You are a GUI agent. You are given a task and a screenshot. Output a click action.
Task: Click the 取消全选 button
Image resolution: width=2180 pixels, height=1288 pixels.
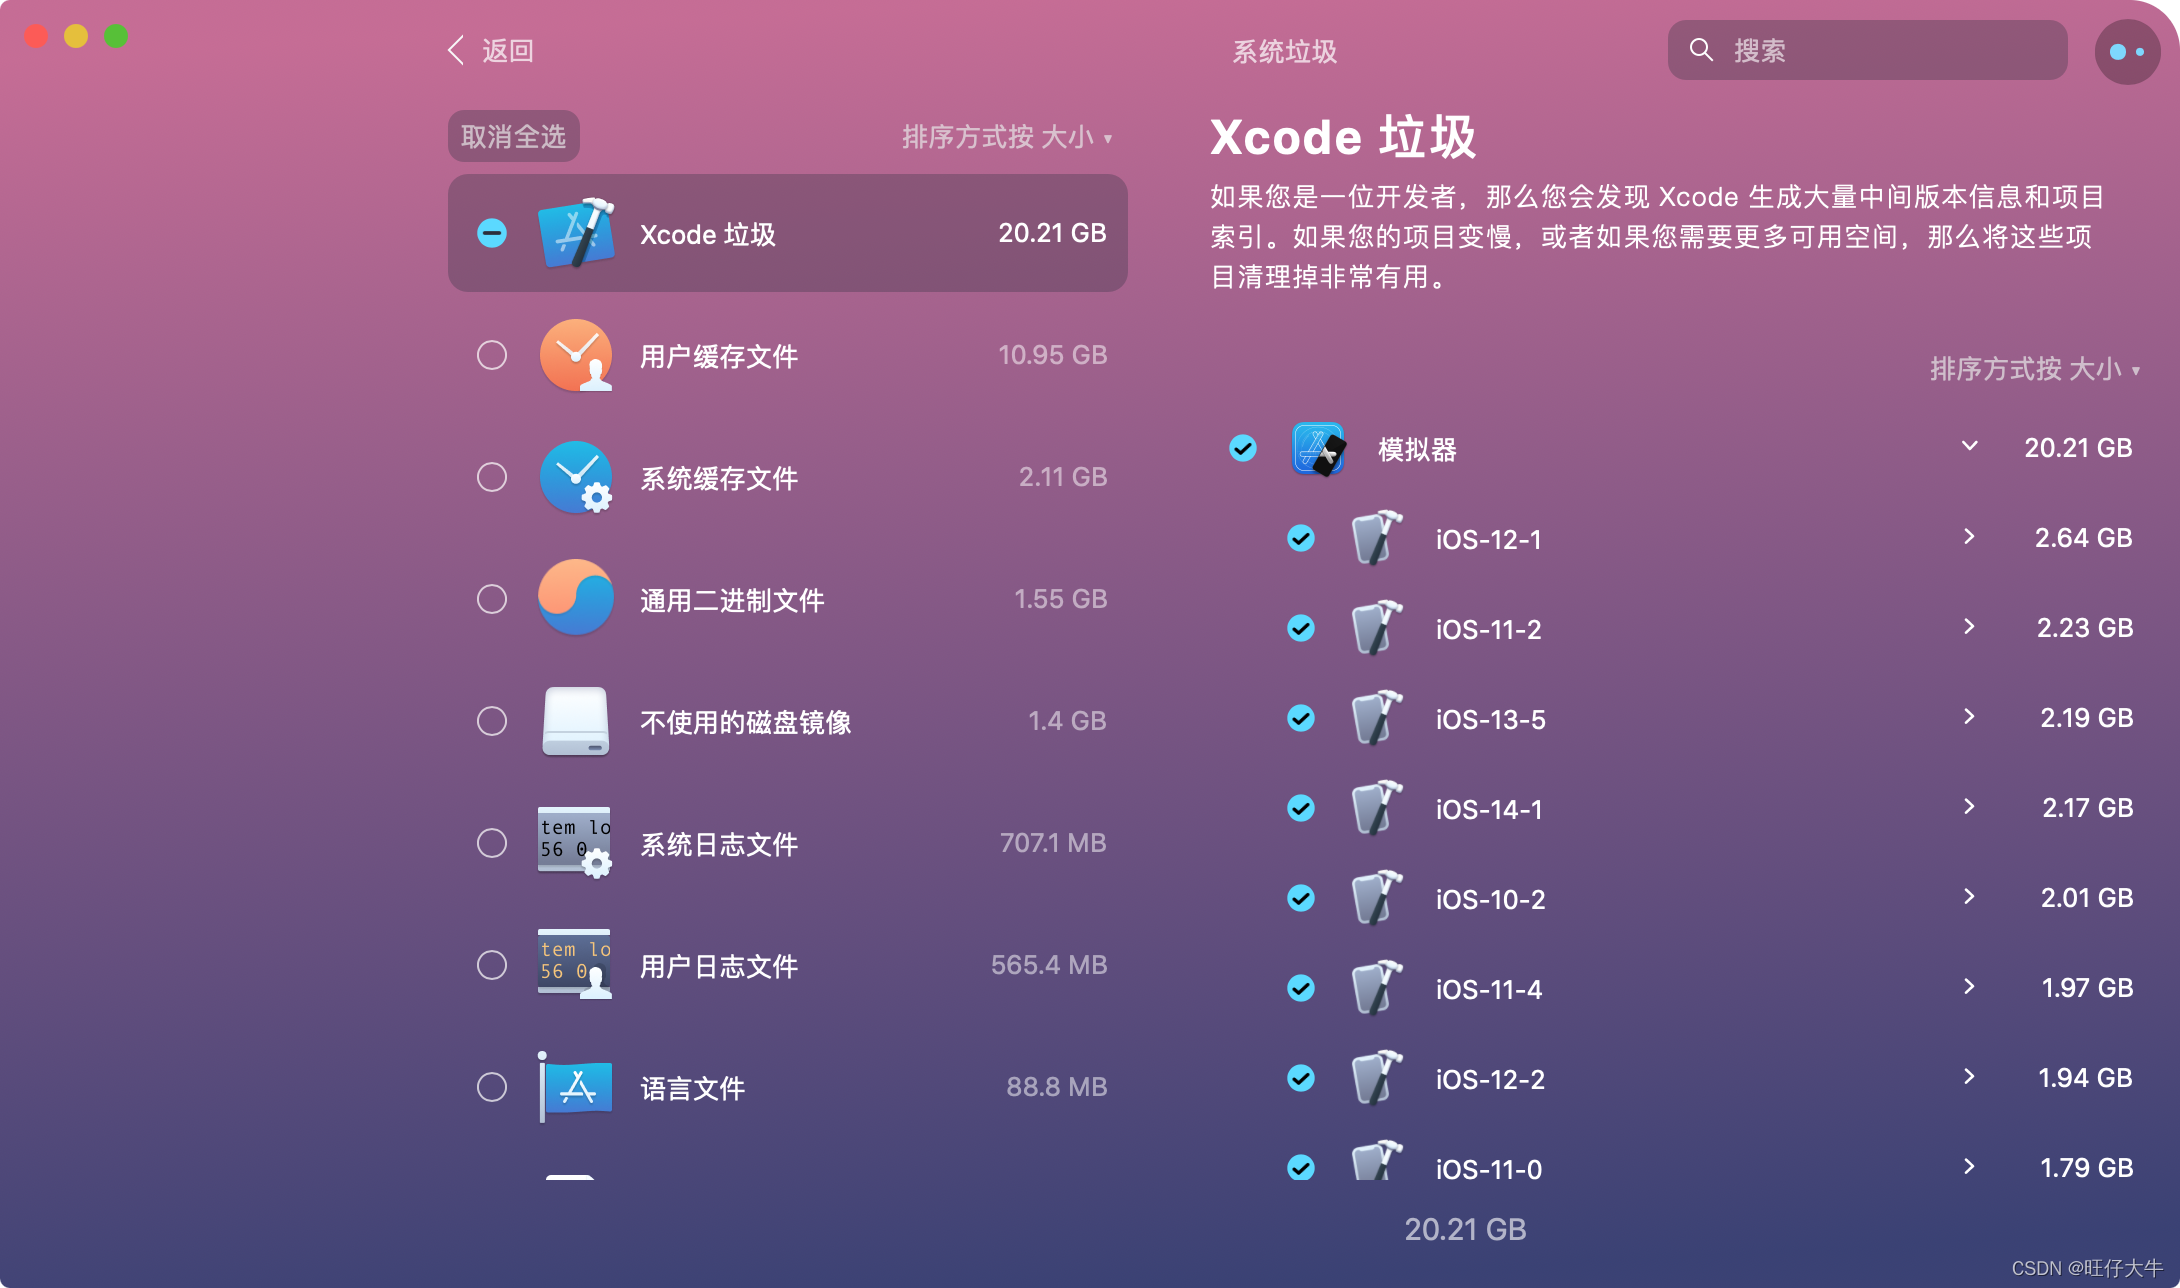[513, 136]
